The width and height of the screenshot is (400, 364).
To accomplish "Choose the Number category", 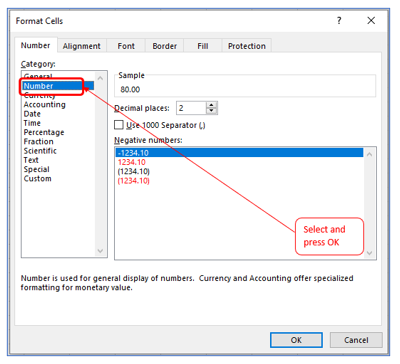I will coord(58,86).
